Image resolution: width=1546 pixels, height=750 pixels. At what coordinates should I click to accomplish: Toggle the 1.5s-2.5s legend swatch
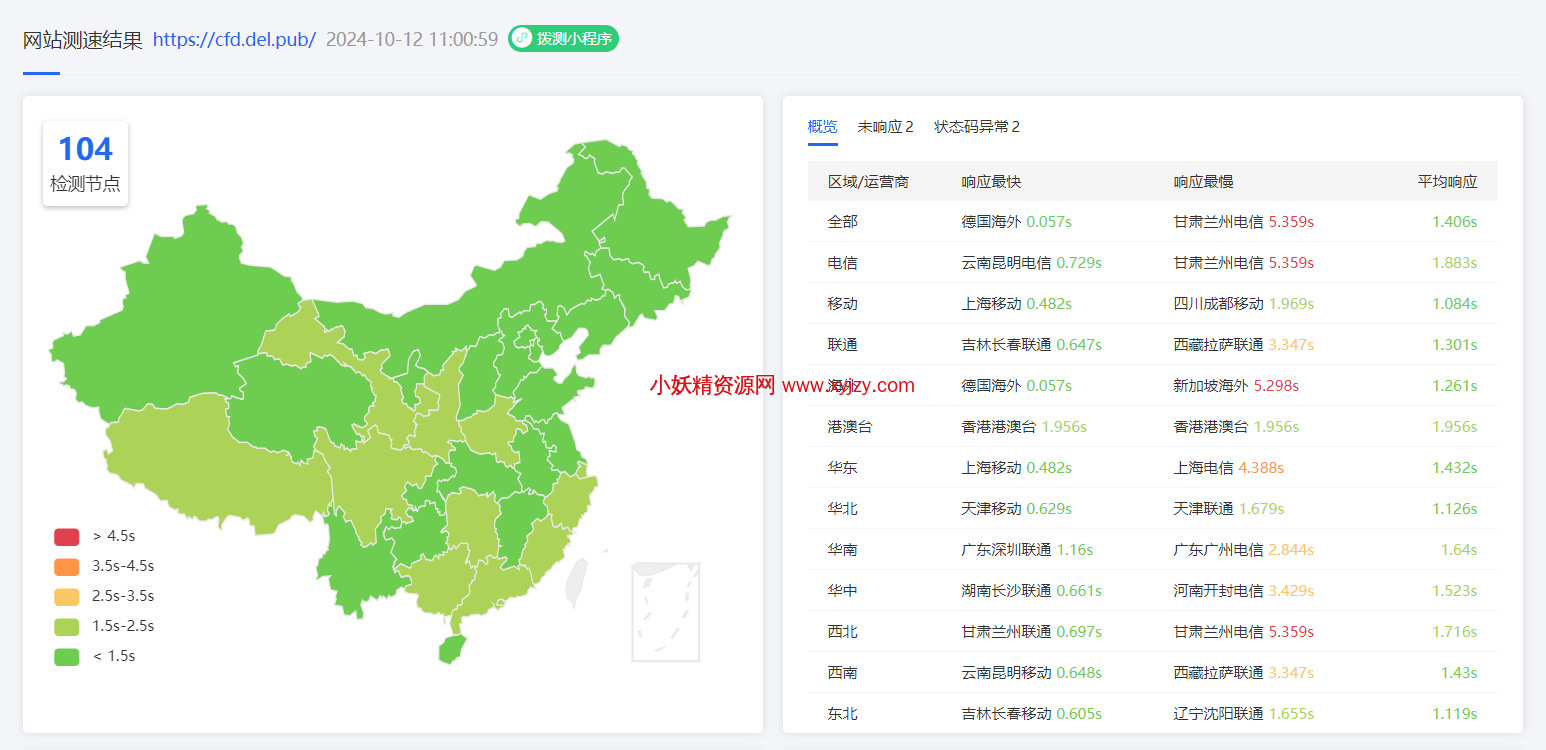(x=67, y=627)
